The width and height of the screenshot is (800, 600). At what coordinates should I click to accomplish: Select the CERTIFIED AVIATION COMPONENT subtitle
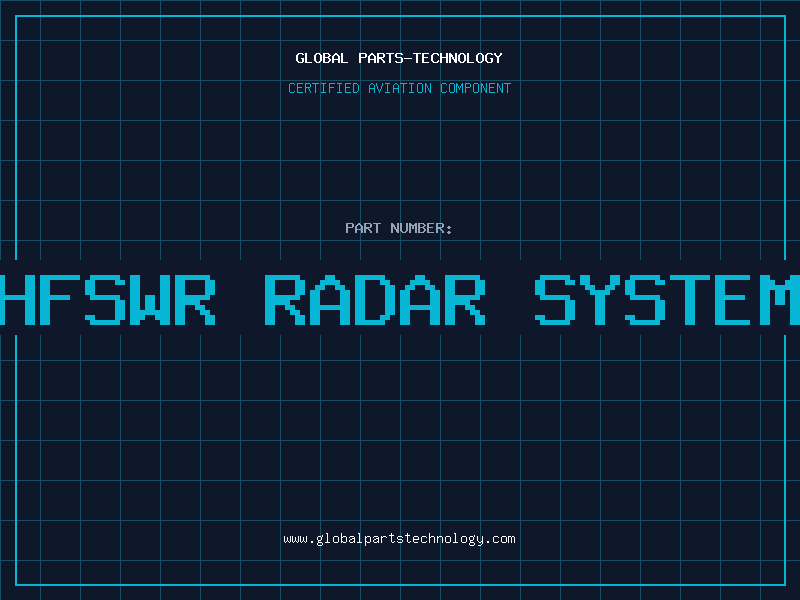(399, 88)
